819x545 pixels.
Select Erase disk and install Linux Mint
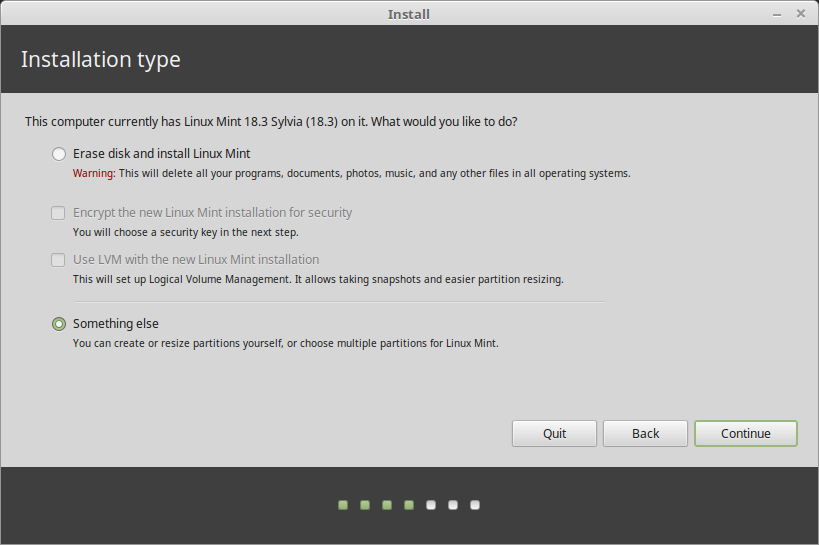pos(58,154)
